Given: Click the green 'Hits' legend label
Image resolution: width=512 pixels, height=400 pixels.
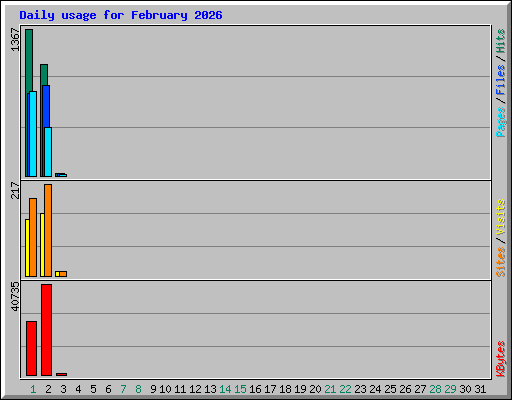Looking at the screenshot, I should (500, 41).
